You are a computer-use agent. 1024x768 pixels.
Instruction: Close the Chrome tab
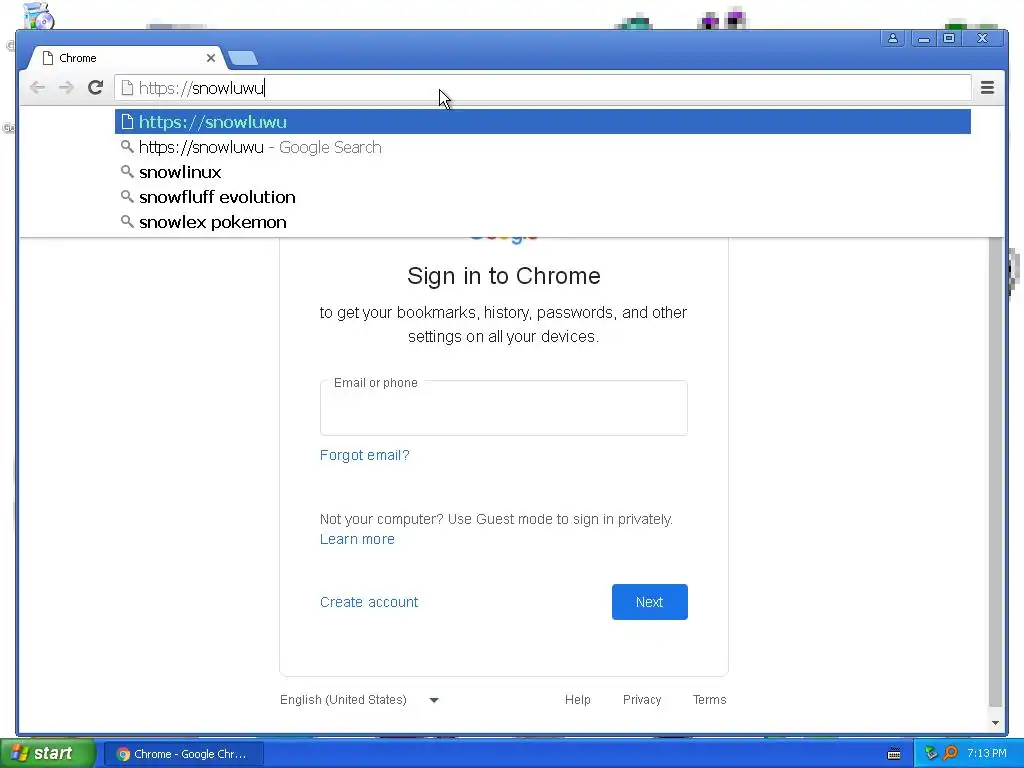click(x=211, y=58)
